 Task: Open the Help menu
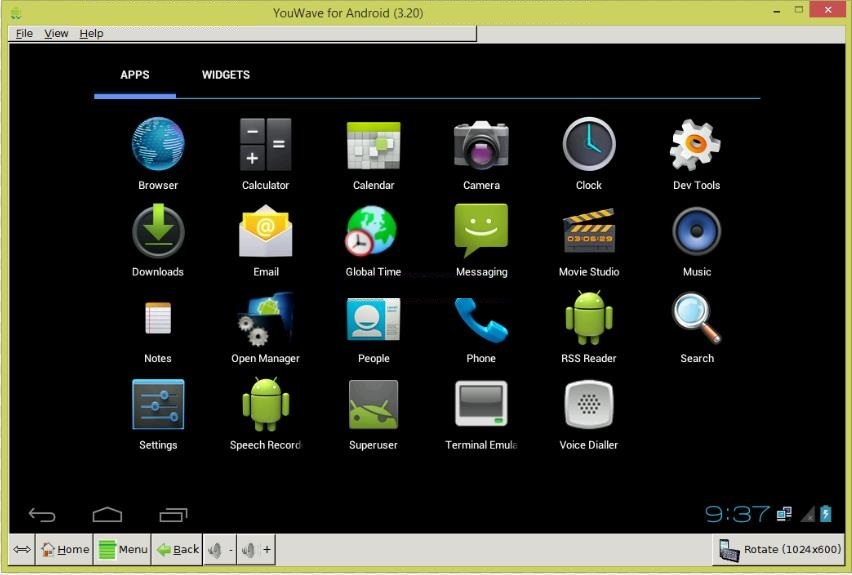[91, 34]
